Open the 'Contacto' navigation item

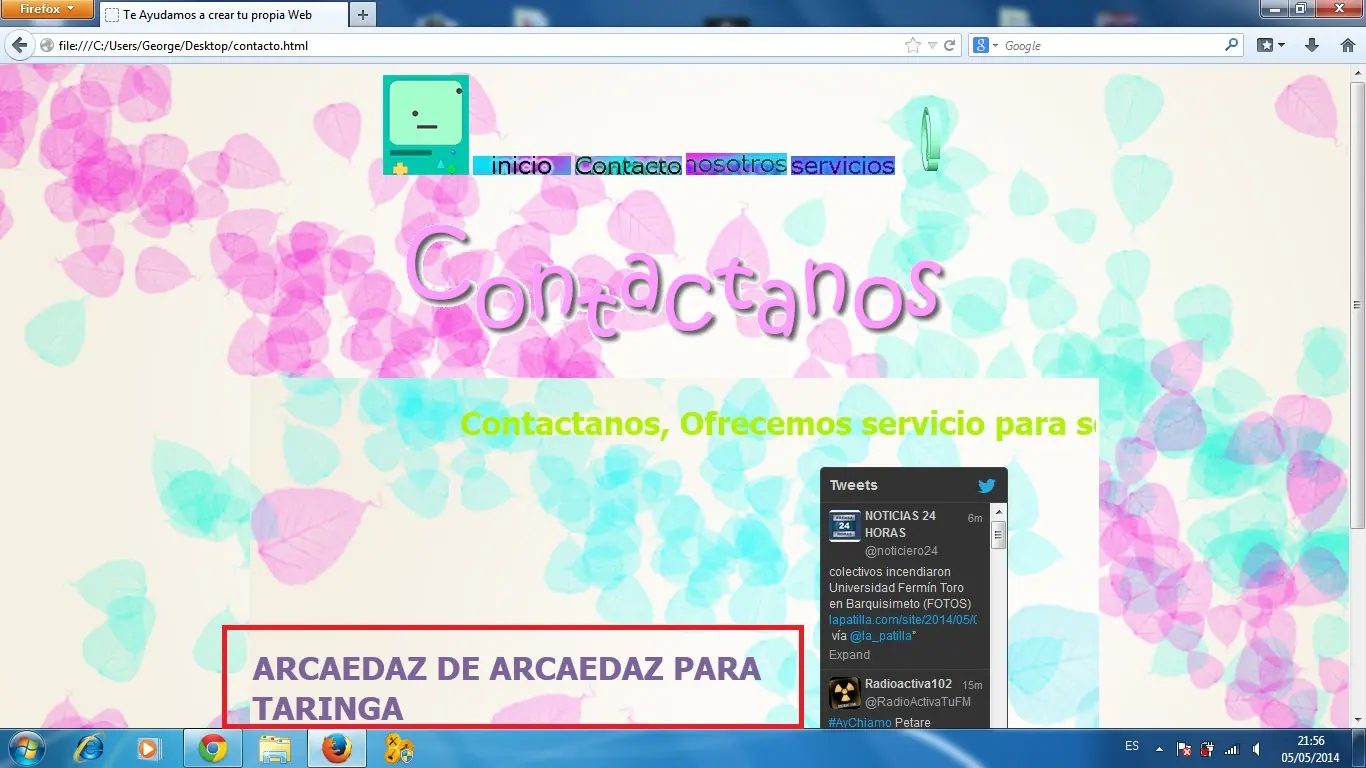(x=628, y=166)
